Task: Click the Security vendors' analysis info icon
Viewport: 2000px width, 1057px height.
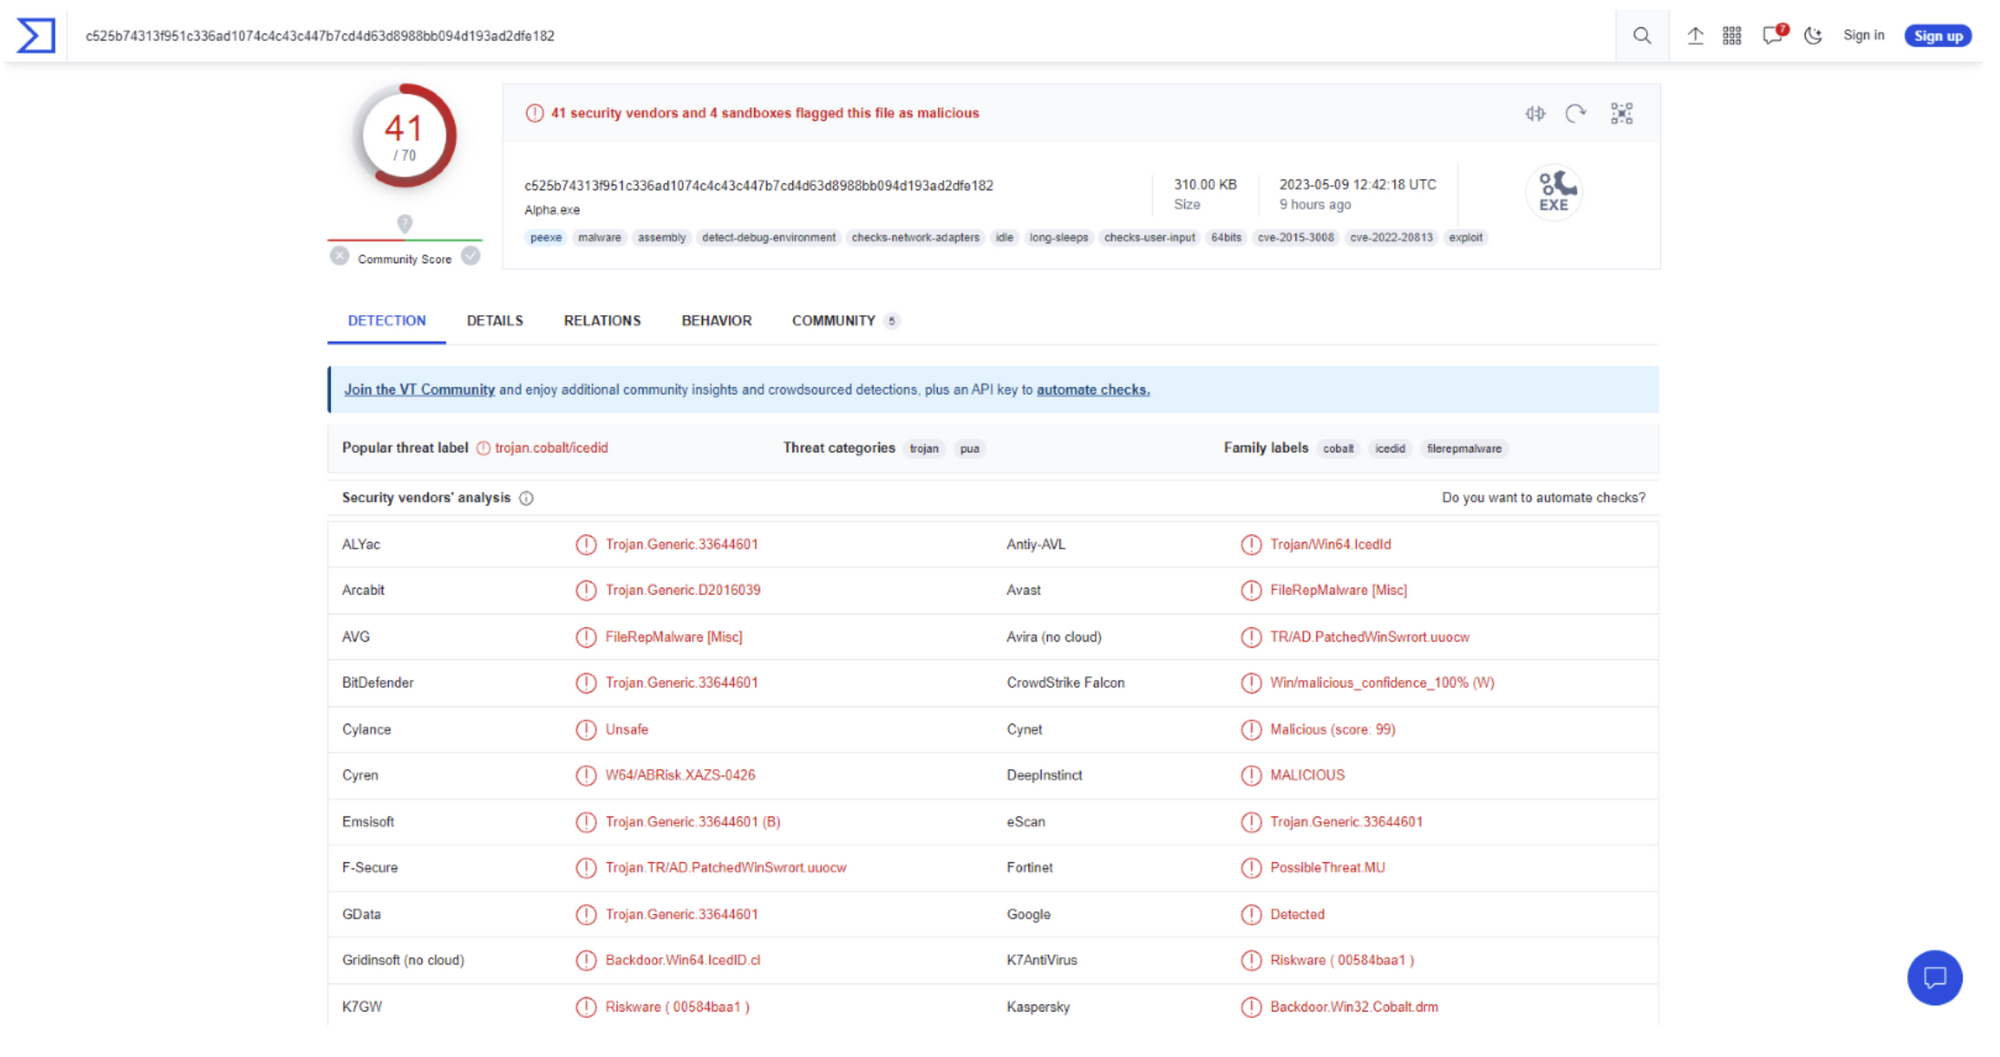Action: (526, 498)
